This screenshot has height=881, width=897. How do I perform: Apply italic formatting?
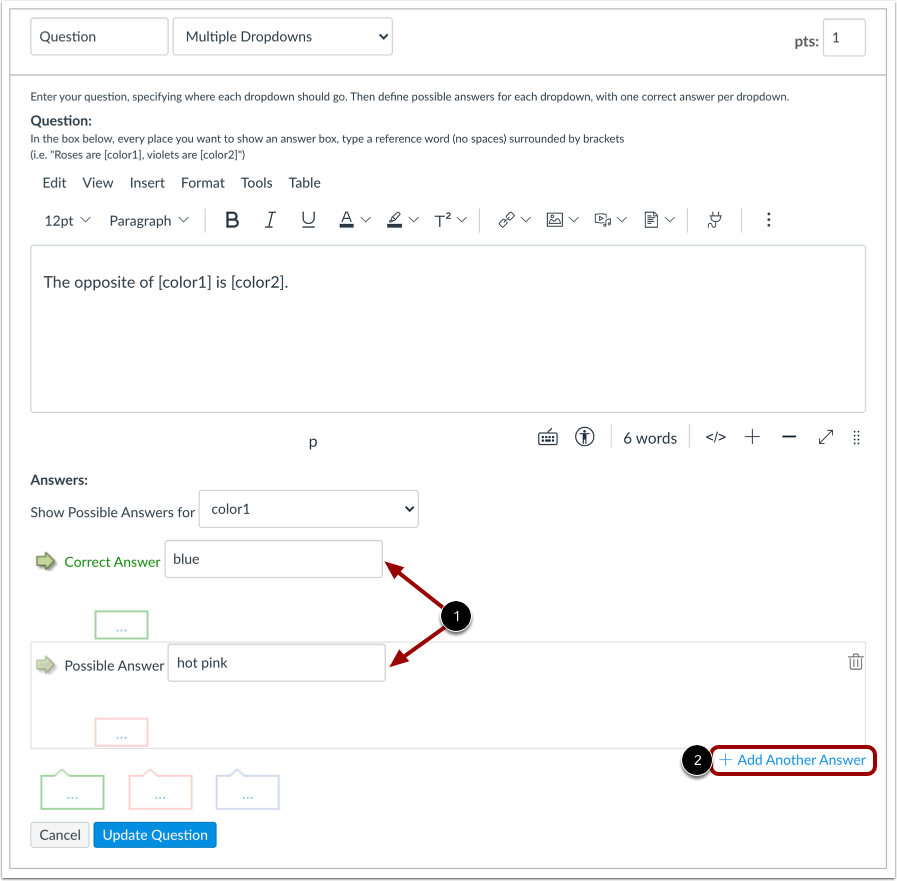[270, 219]
